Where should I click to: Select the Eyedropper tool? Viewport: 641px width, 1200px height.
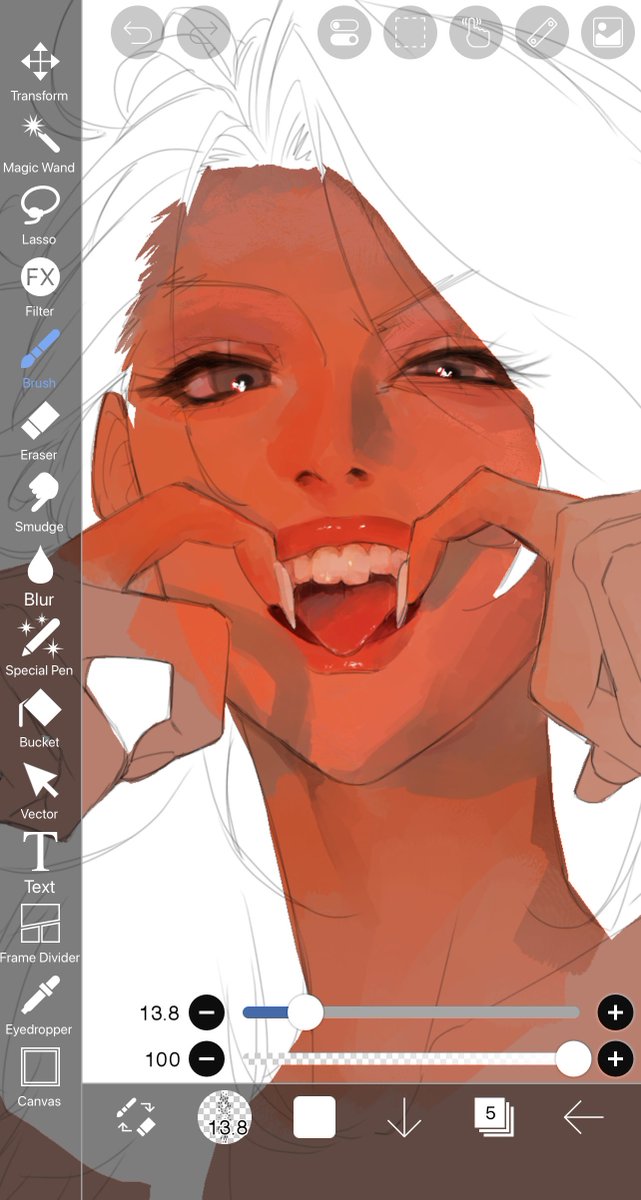tap(40, 1006)
